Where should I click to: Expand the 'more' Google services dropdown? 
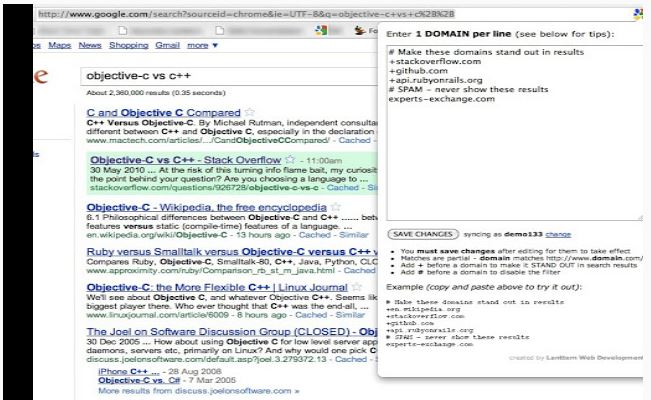(202, 45)
